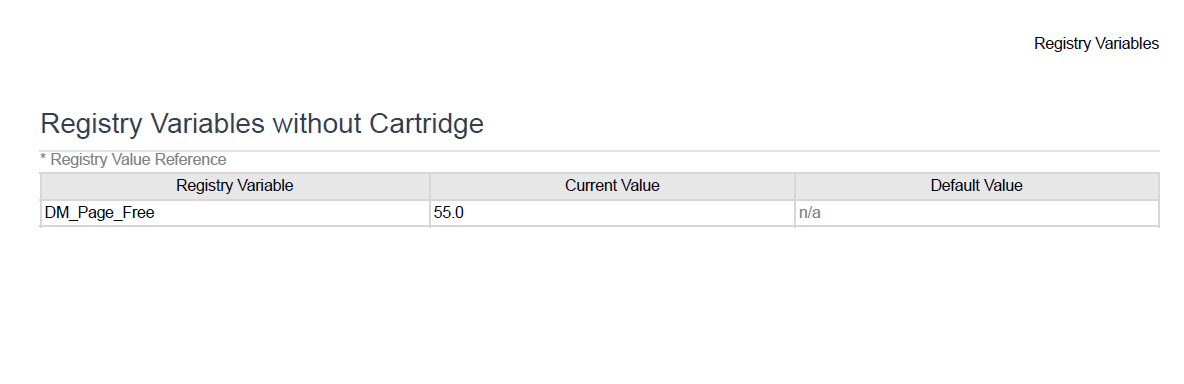Click the word Cartridge in the heading
1184x384 pixels.
pos(427,123)
